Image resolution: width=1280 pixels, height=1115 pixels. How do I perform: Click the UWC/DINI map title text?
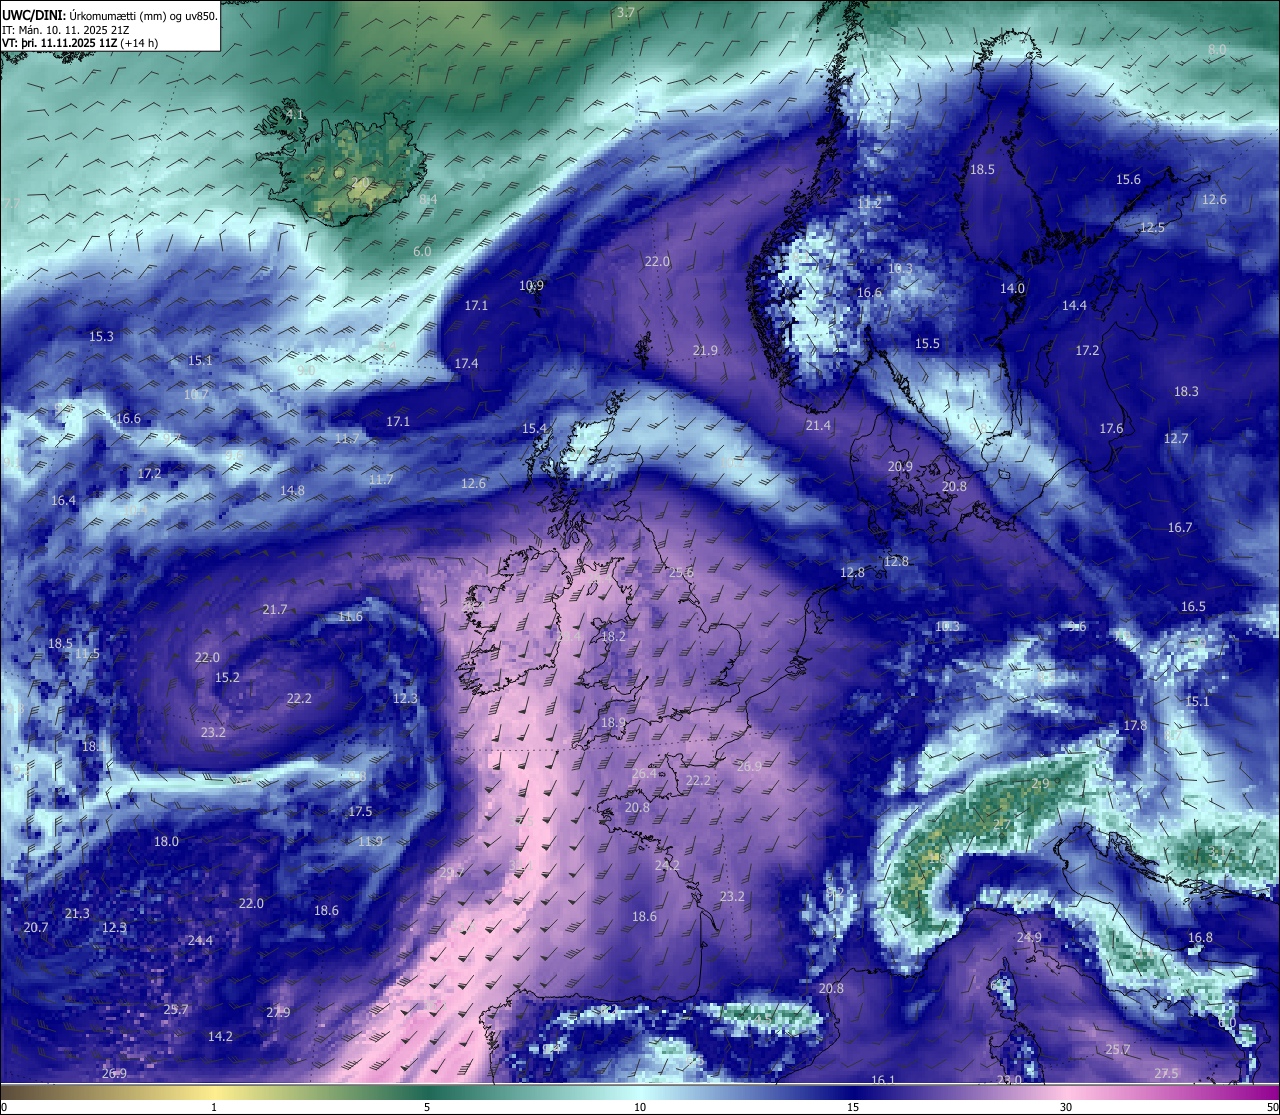click(x=110, y=14)
